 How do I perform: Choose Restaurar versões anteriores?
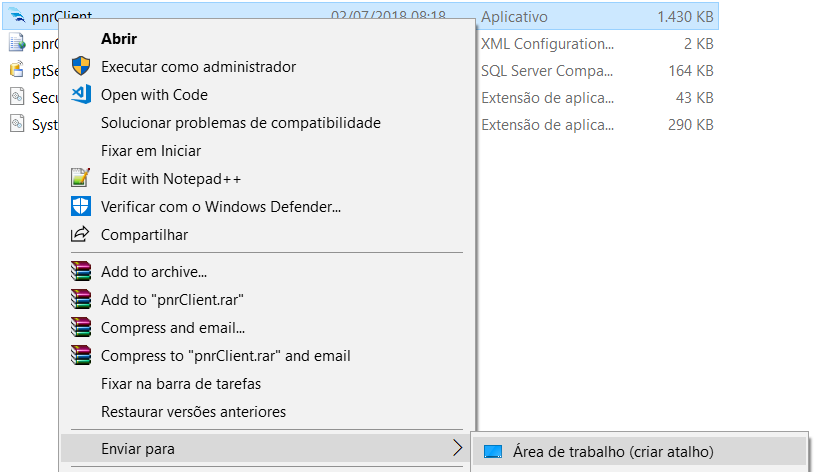point(193,412)
